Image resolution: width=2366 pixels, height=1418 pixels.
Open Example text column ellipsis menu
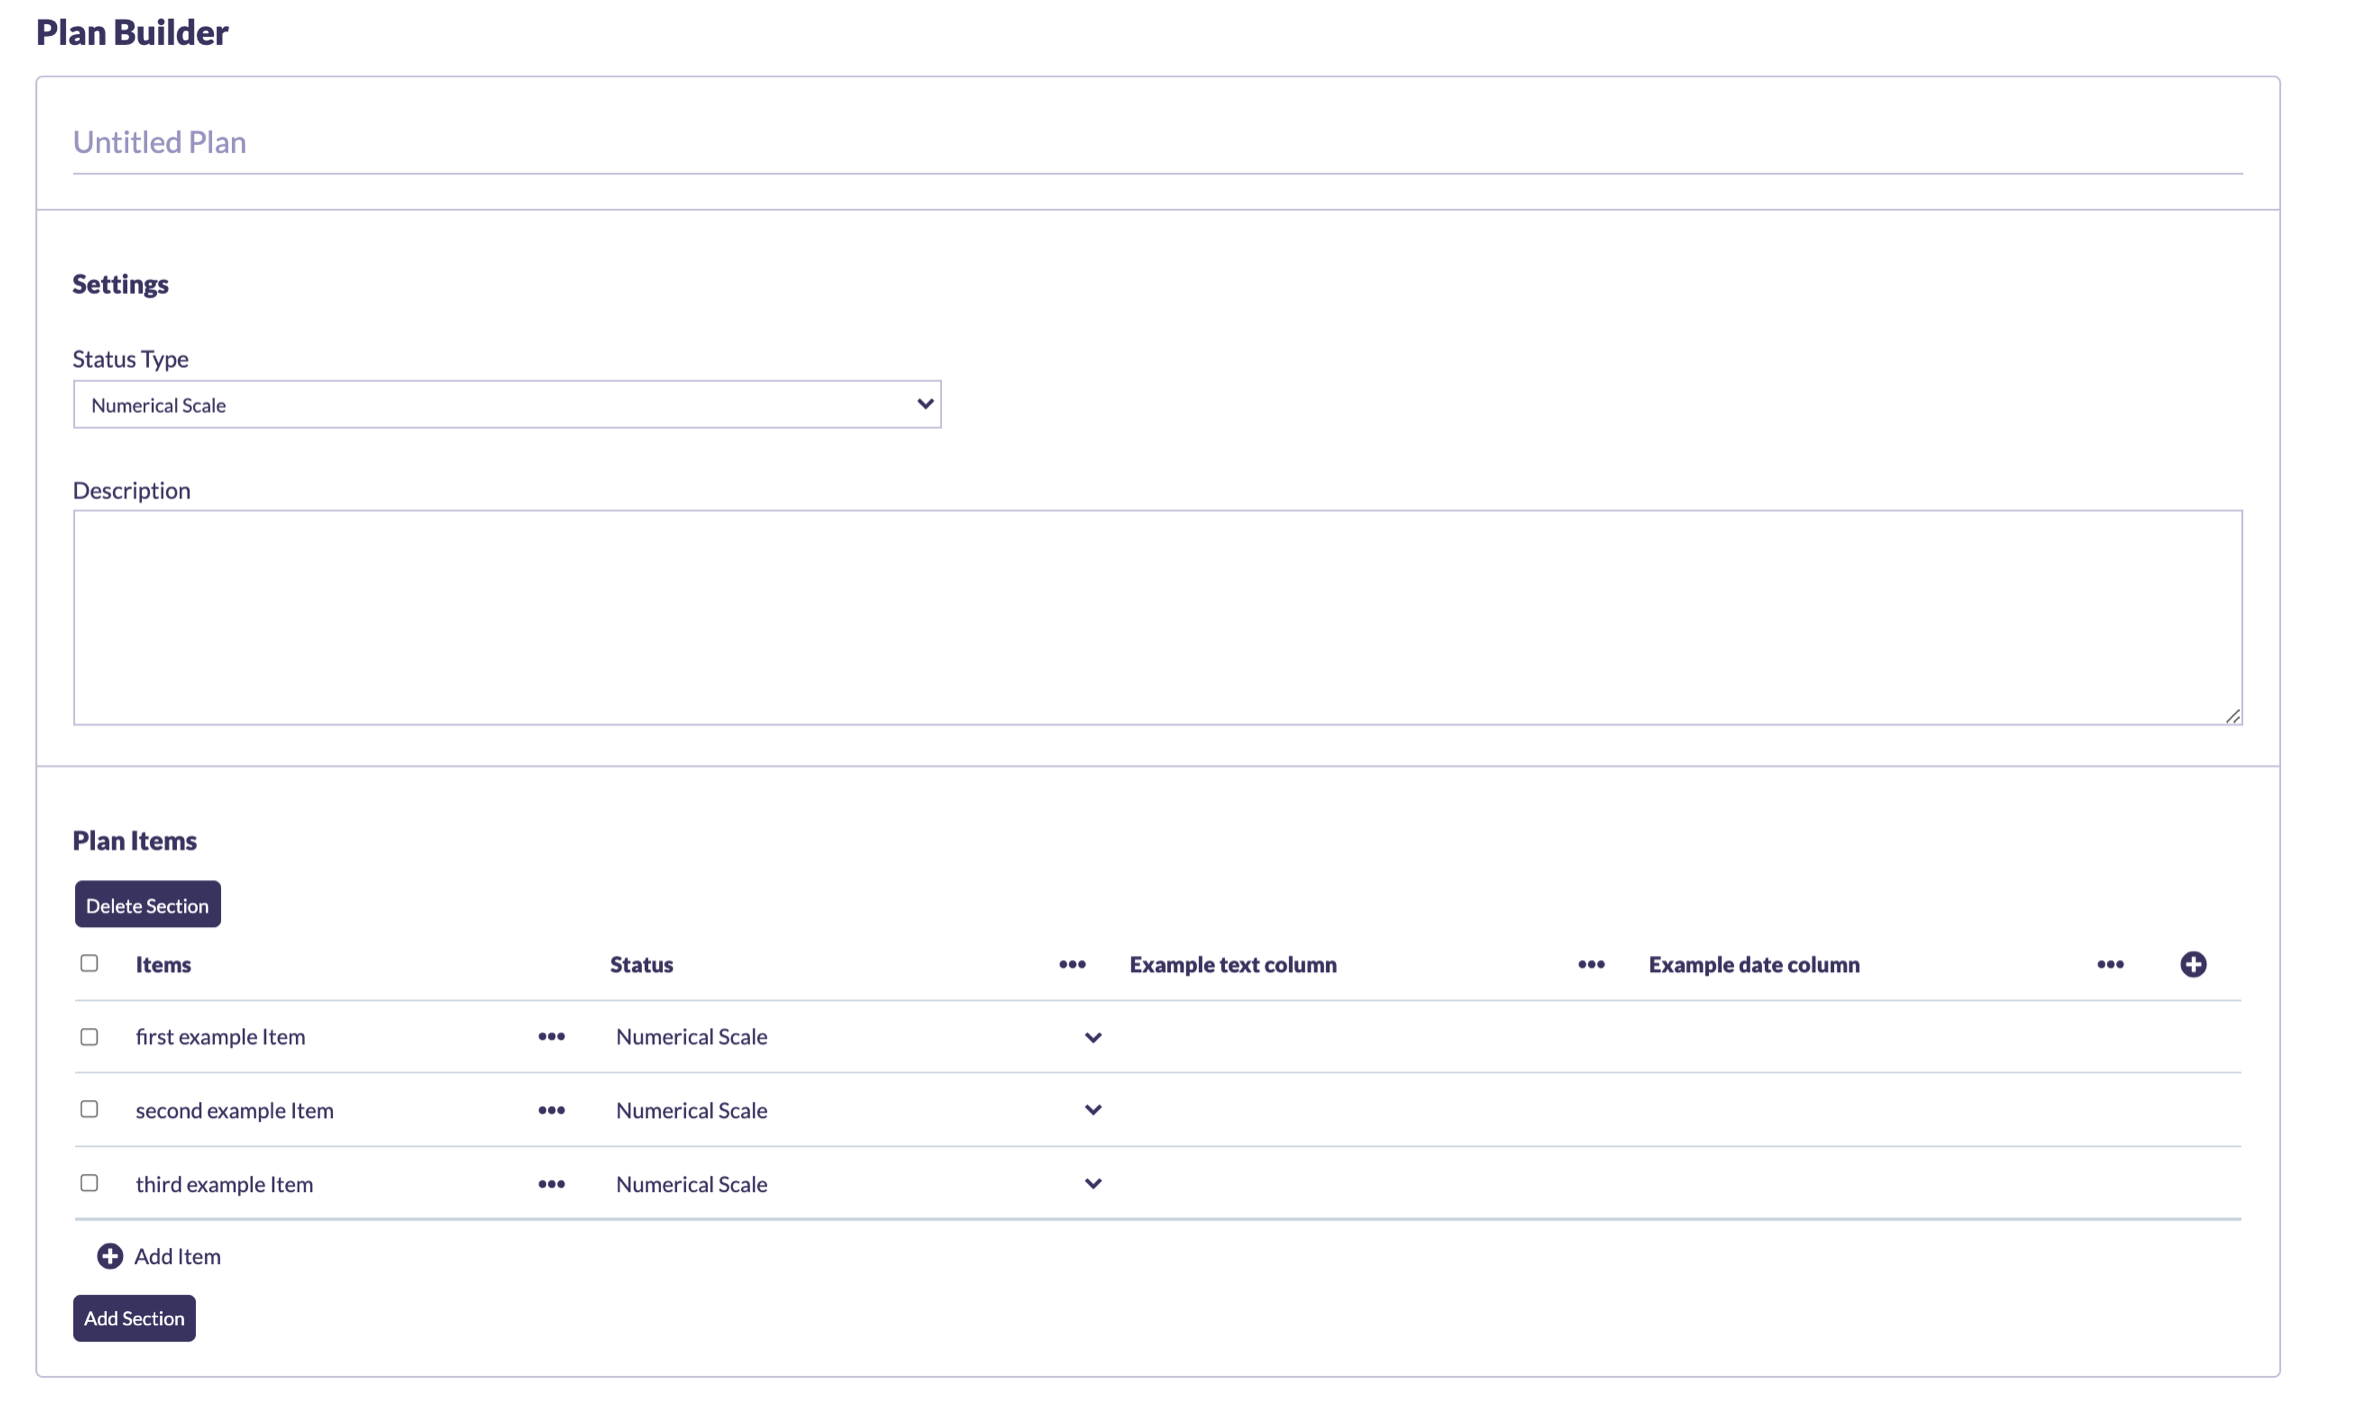pos(1590,964)
